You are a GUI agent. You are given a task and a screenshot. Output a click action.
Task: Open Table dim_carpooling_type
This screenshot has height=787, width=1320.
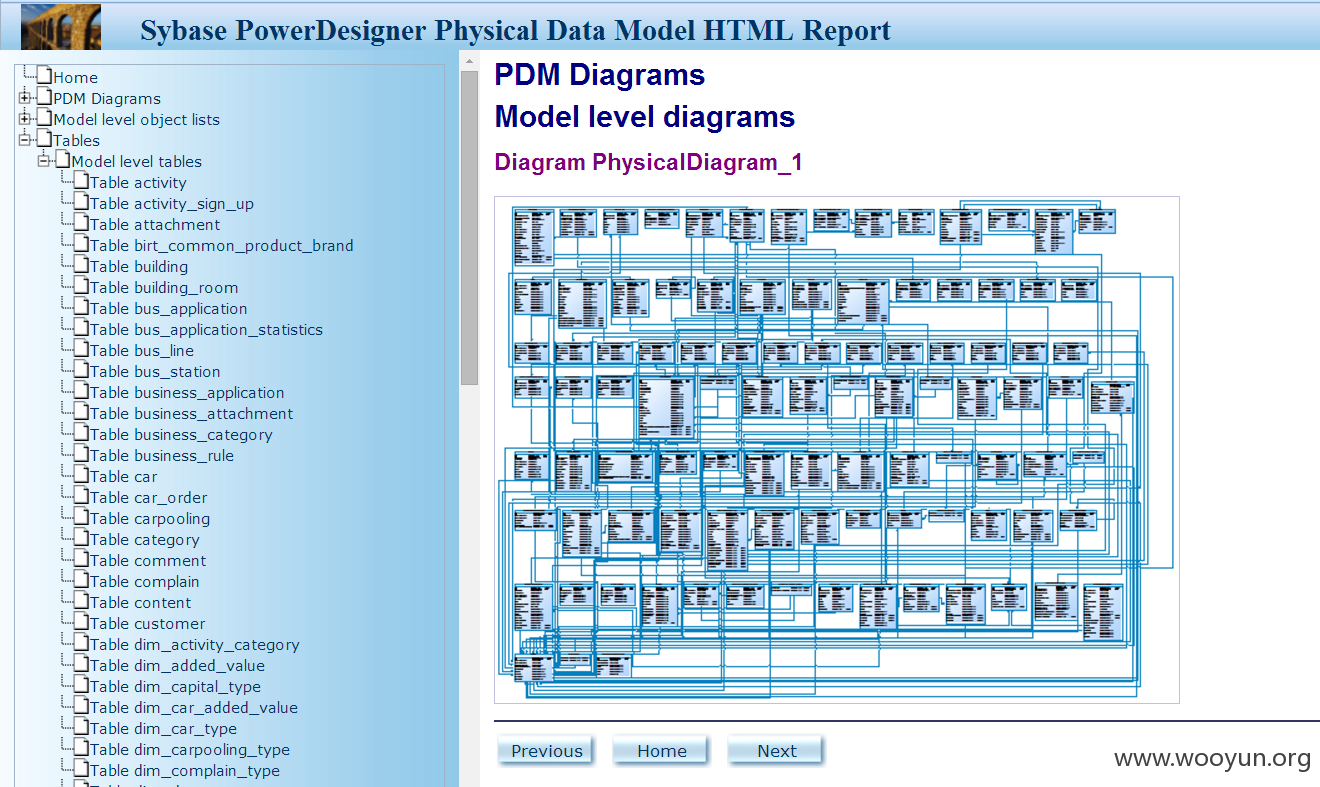(190, 749)
